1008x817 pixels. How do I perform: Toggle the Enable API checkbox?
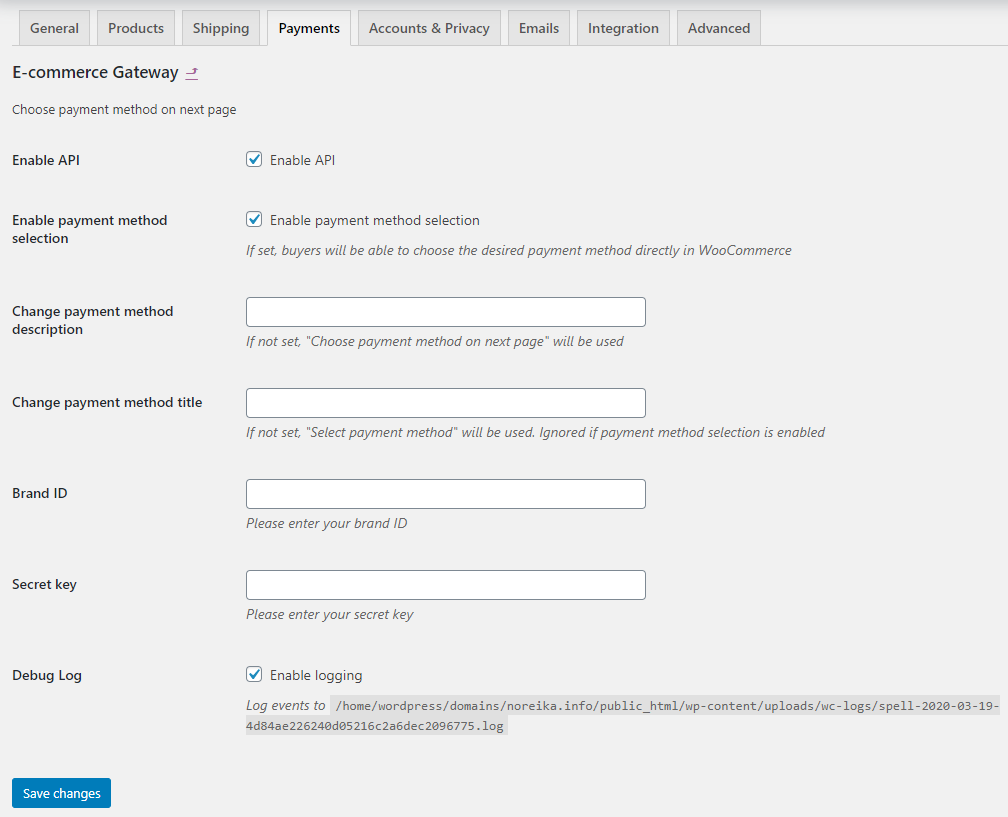tap(254, 159)
